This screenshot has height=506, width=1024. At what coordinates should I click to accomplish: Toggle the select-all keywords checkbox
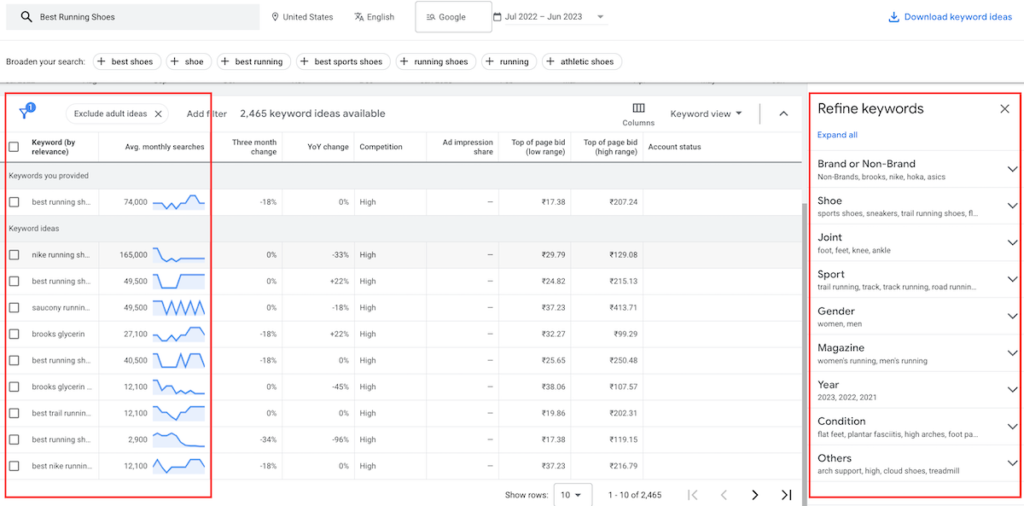tap(14, 147)
